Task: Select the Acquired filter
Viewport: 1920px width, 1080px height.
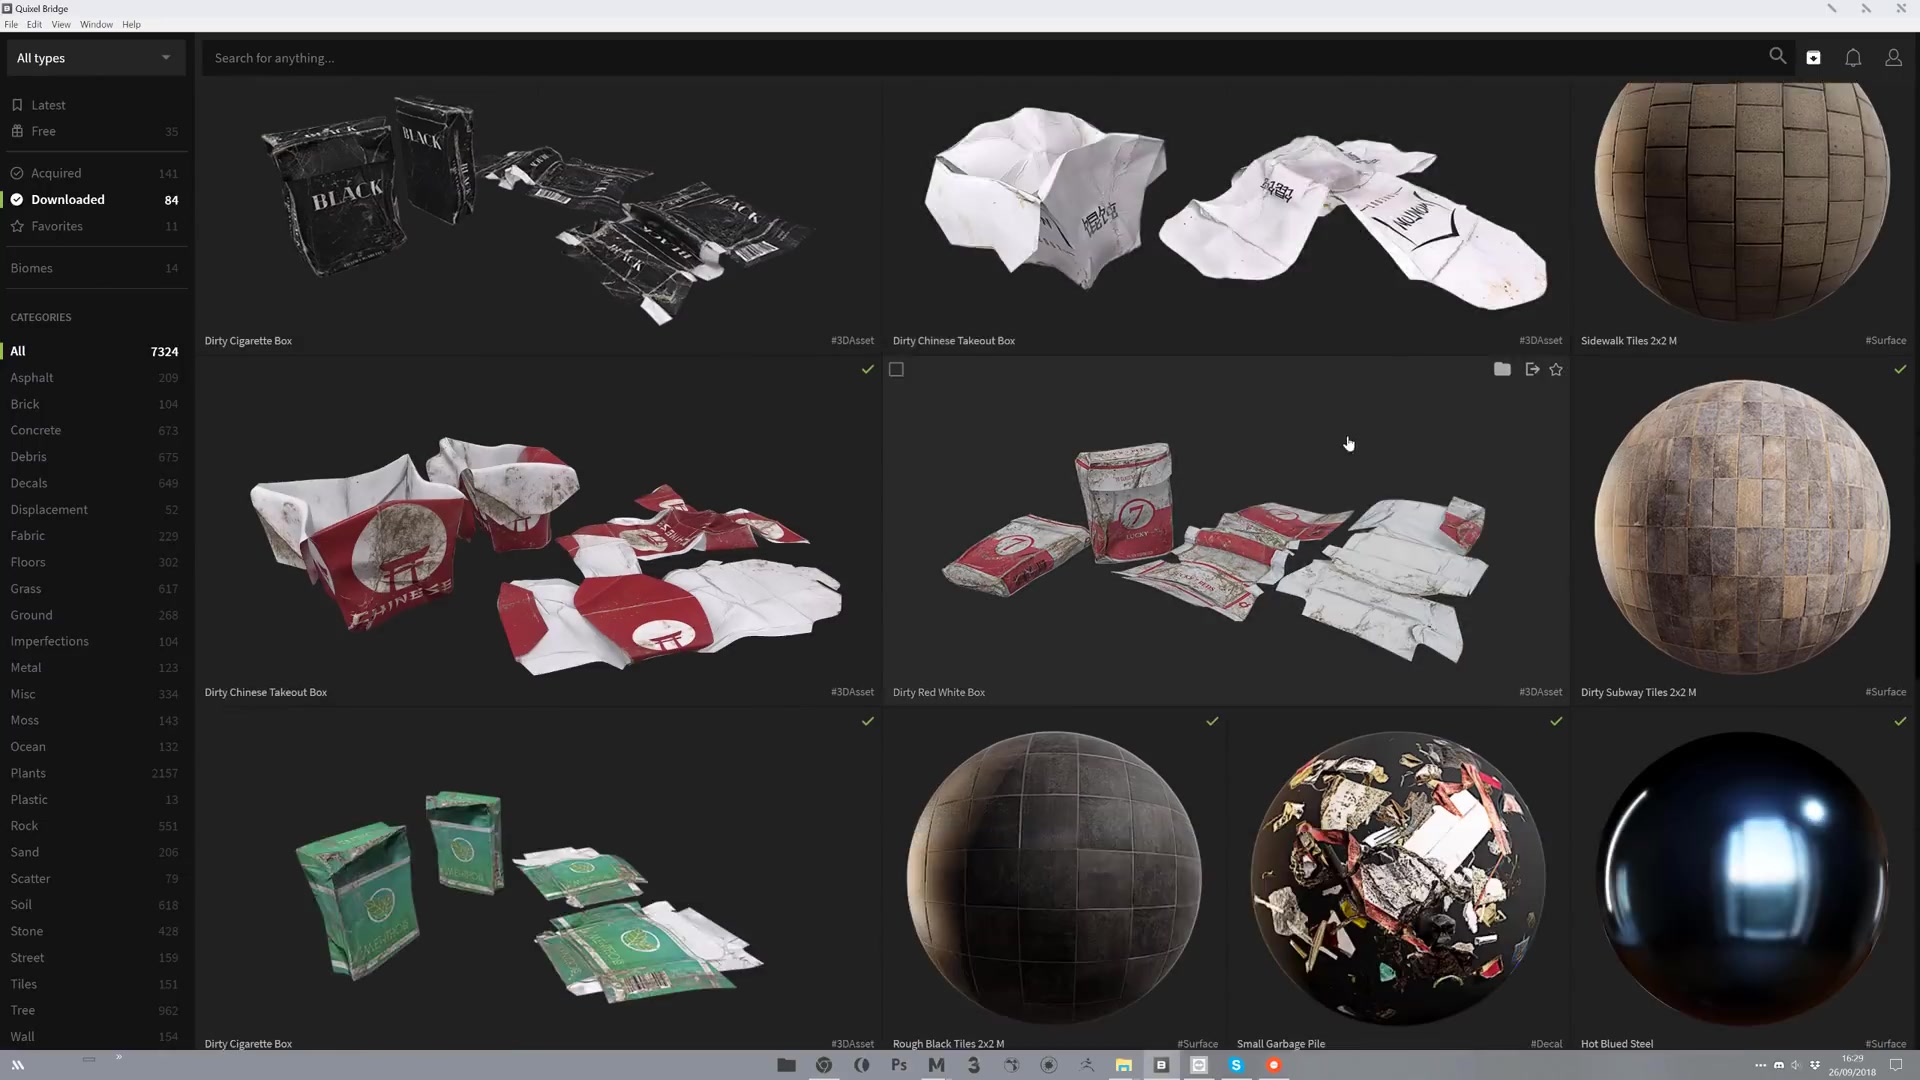Action: [56, 173]
